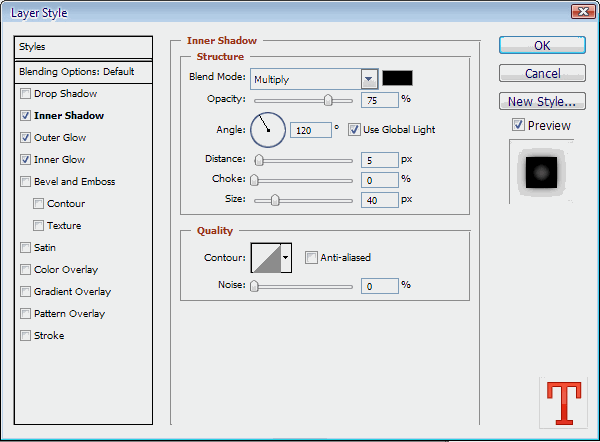
Task: Uncheck the Inner Shadow checkbox
Action: [25, 116]
